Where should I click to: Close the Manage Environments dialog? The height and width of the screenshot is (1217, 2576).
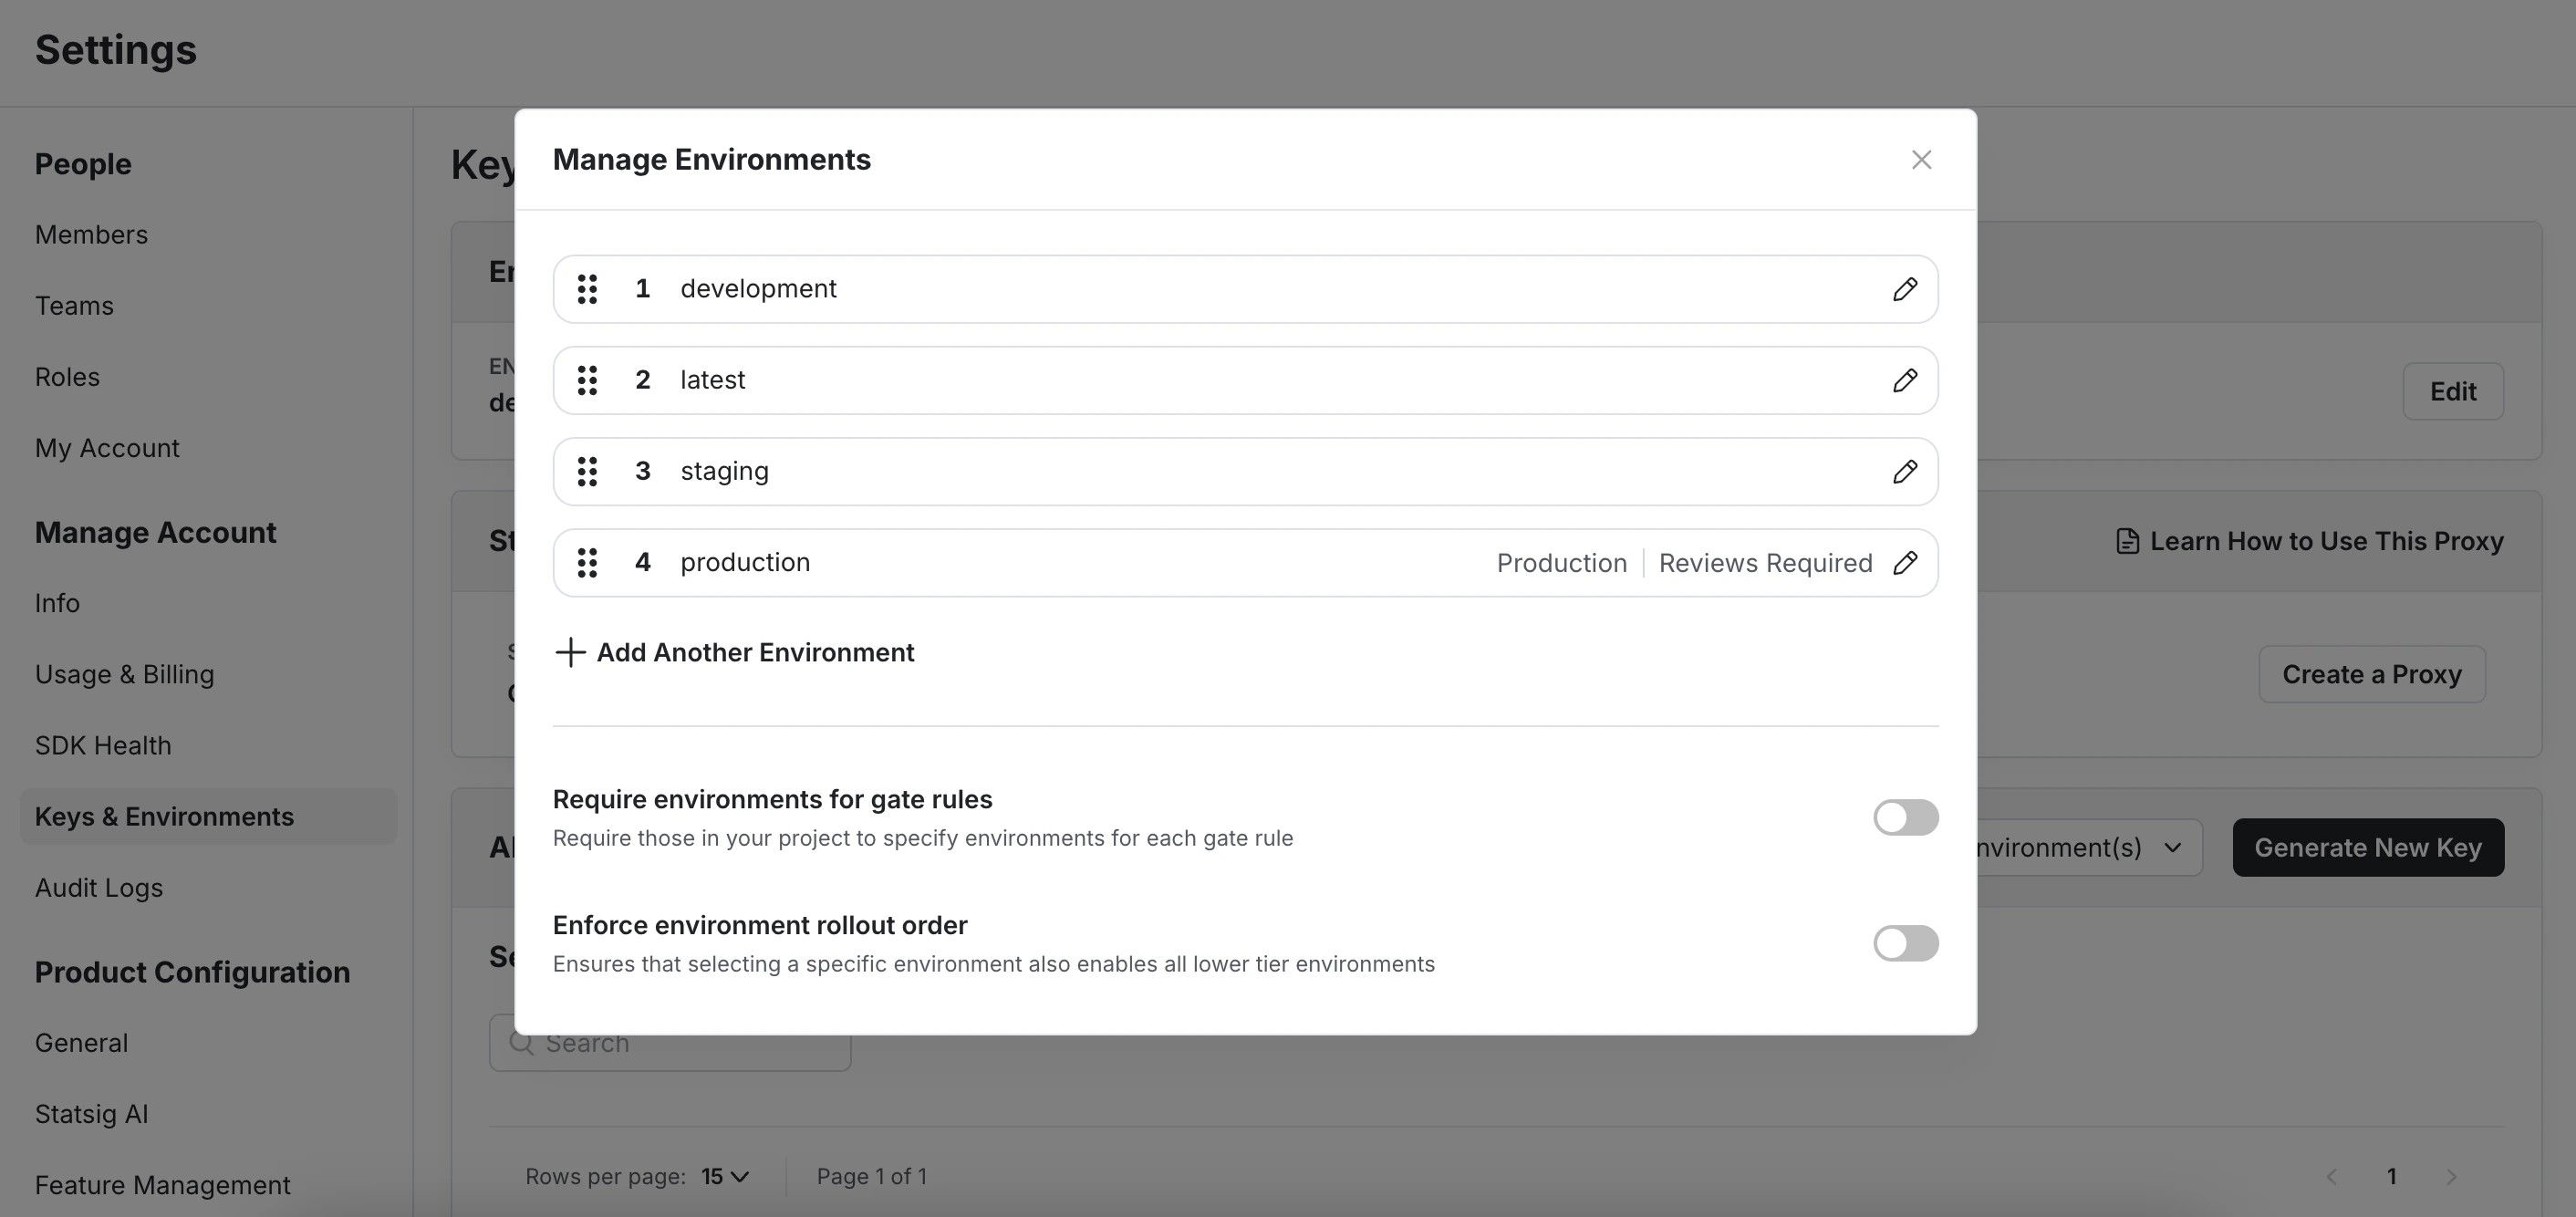[1921, 159]
